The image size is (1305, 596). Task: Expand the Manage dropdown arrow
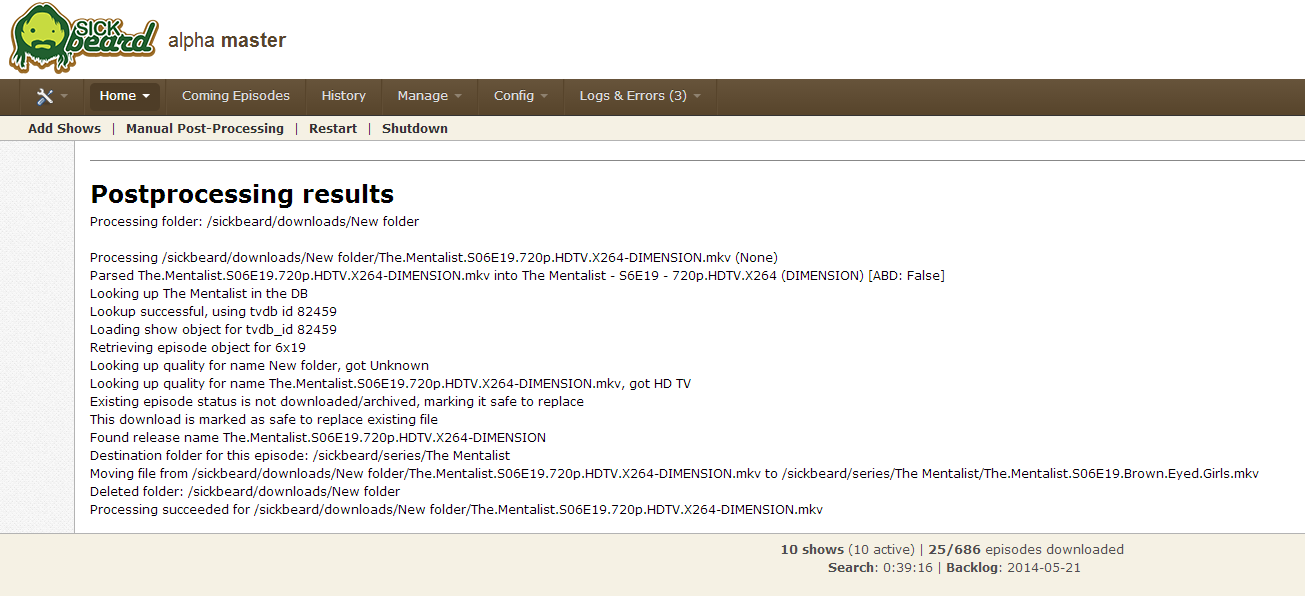[x=458, y=97]
